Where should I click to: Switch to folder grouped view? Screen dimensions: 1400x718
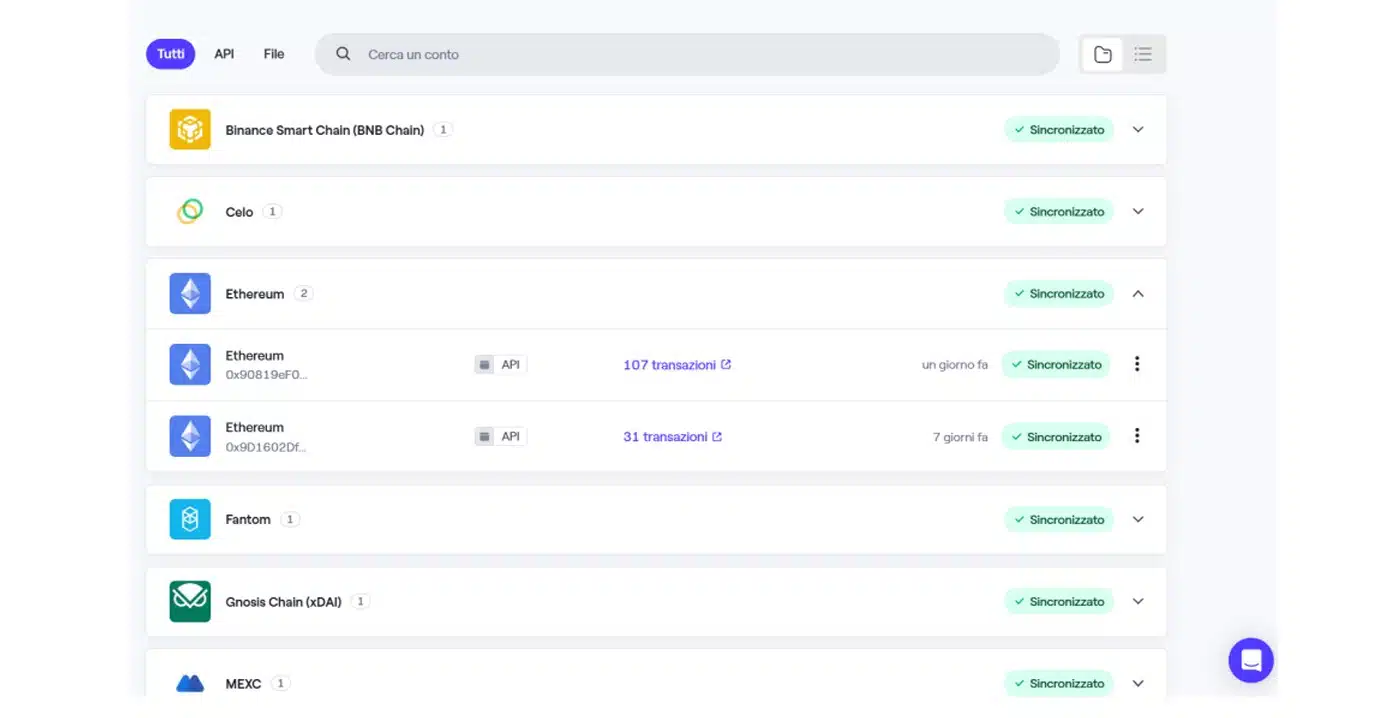coord(1102,55)
